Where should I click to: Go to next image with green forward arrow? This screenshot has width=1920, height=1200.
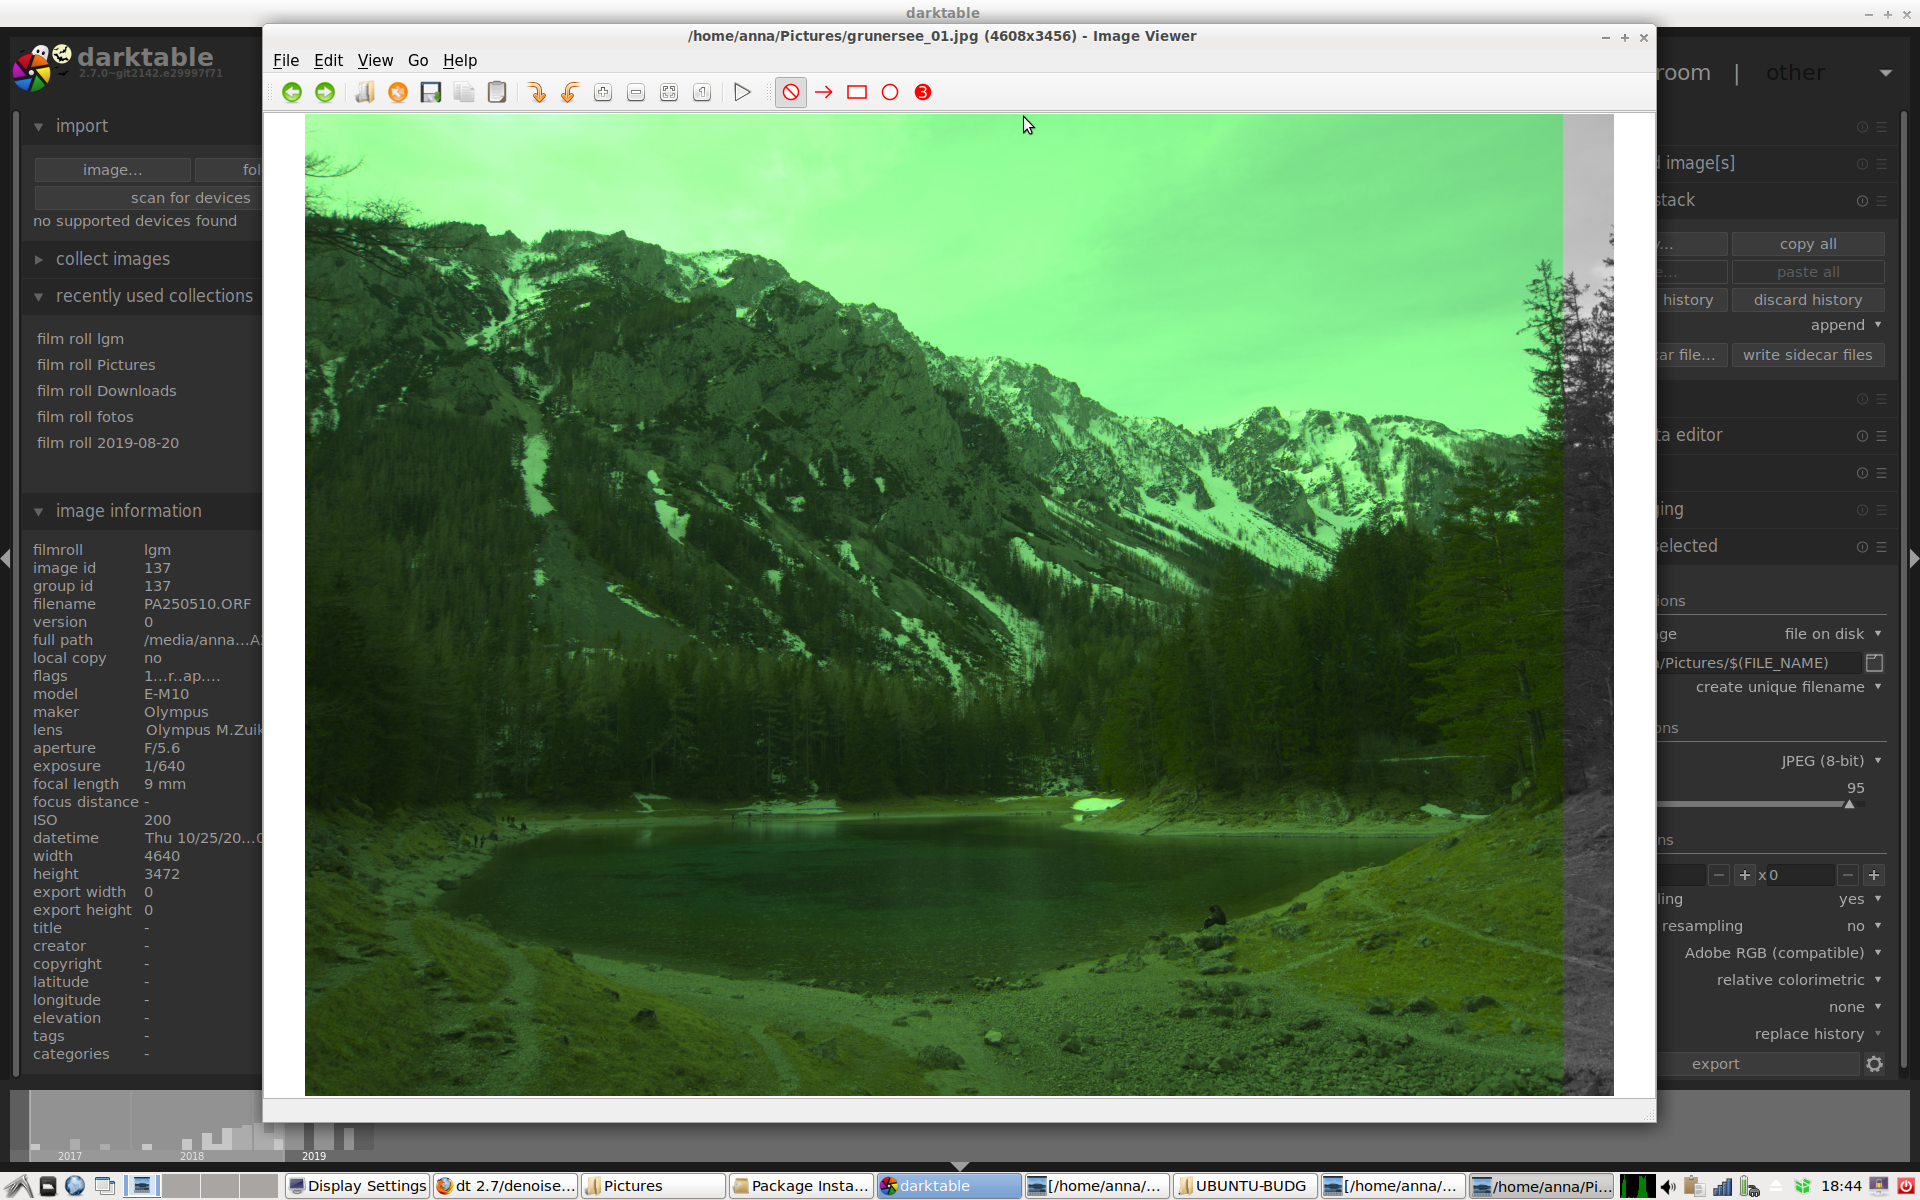click(325, 92)
